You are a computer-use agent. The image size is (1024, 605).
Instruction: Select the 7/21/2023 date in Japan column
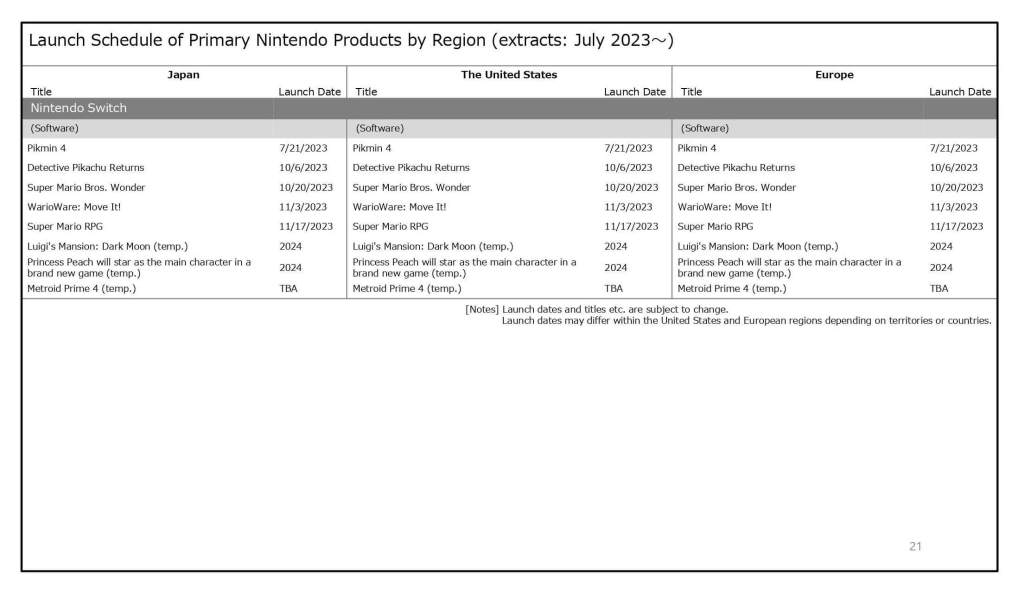tap(303, 148)
